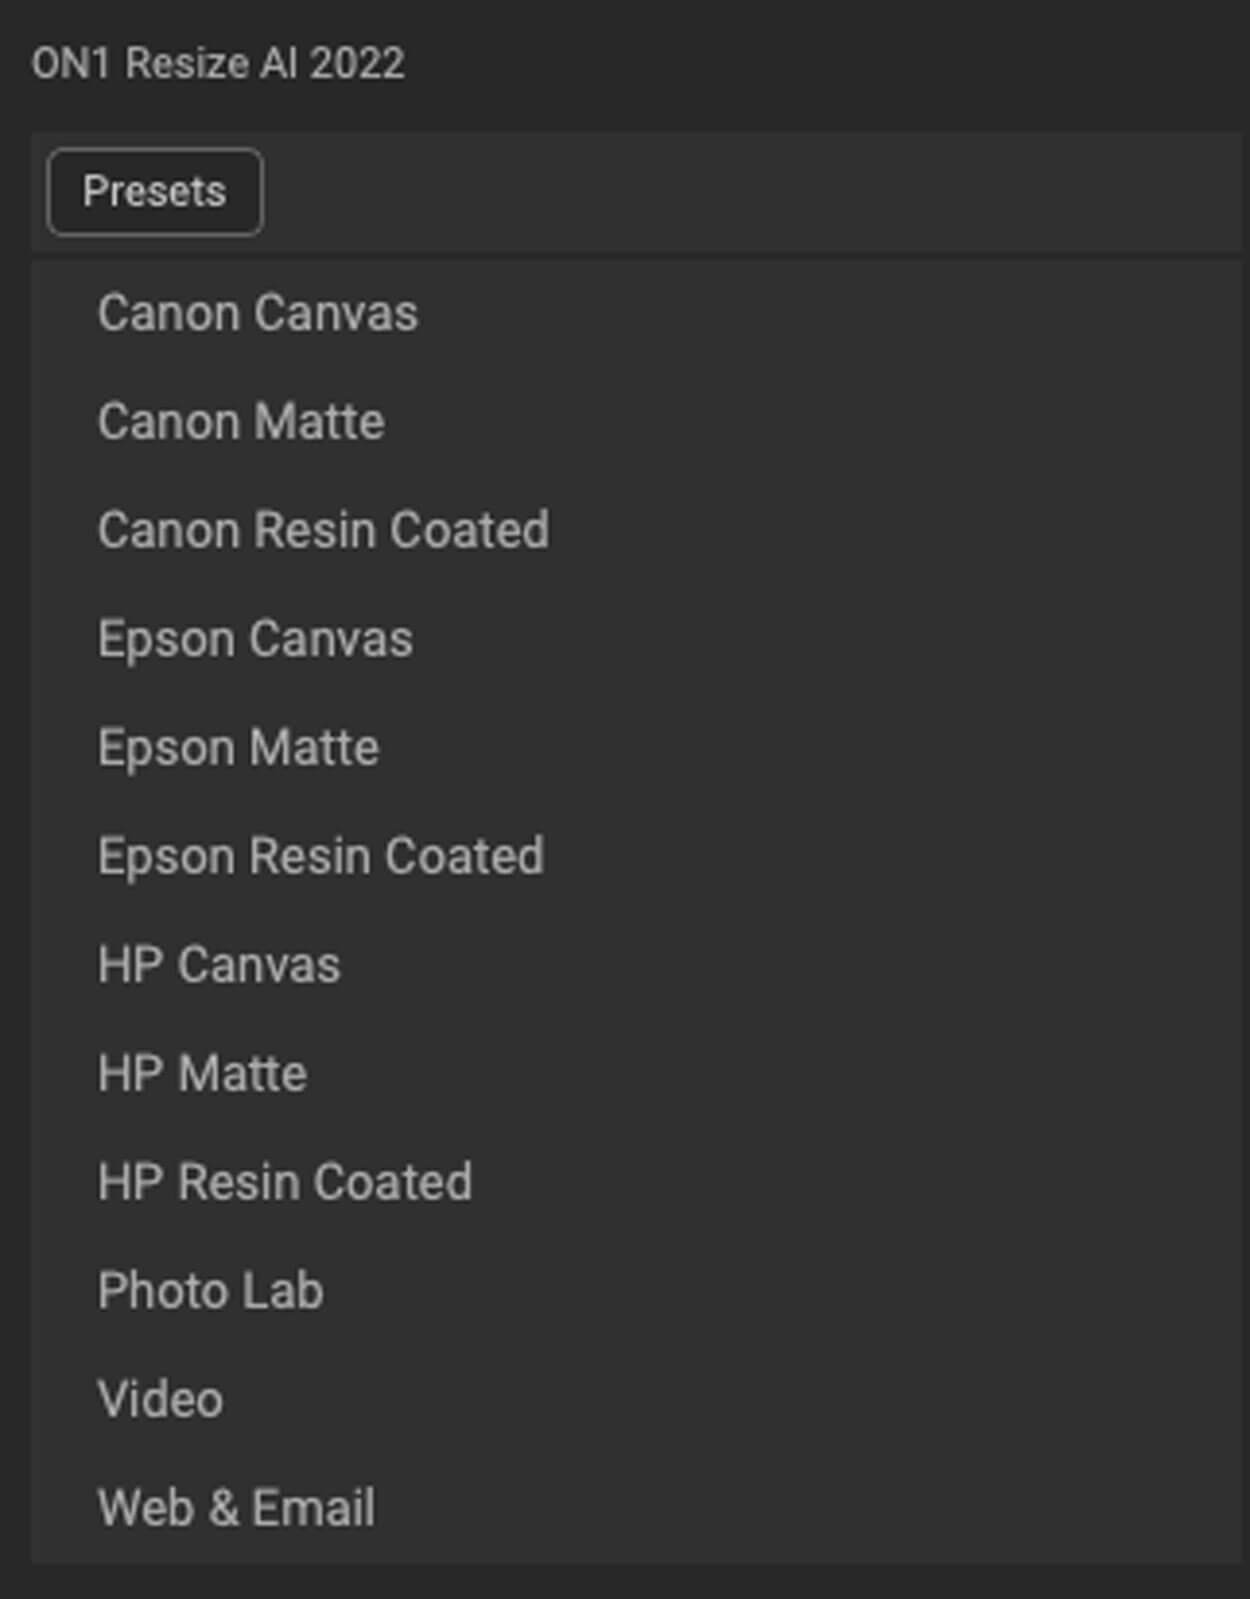Show presets for photo lab printing

210,1291
